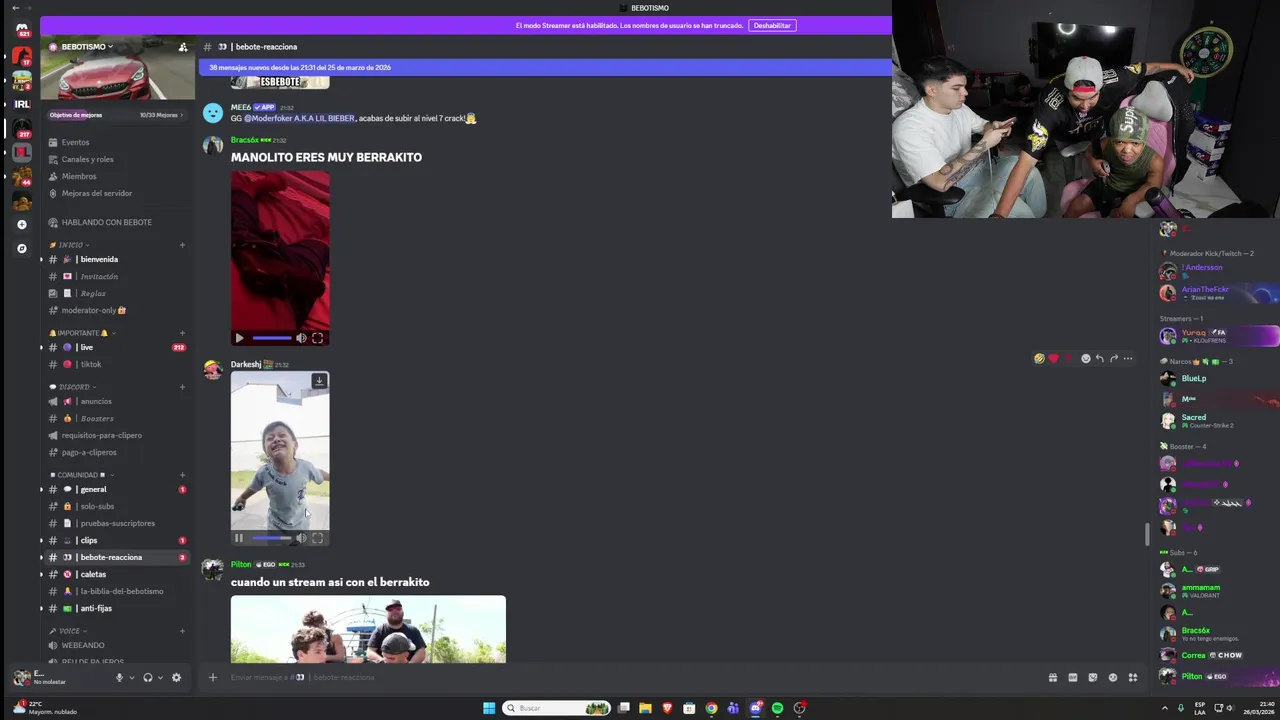Open the Discover servers compass icon
The height and width of the screenshot is (720, 1280).
pos(22,248)
